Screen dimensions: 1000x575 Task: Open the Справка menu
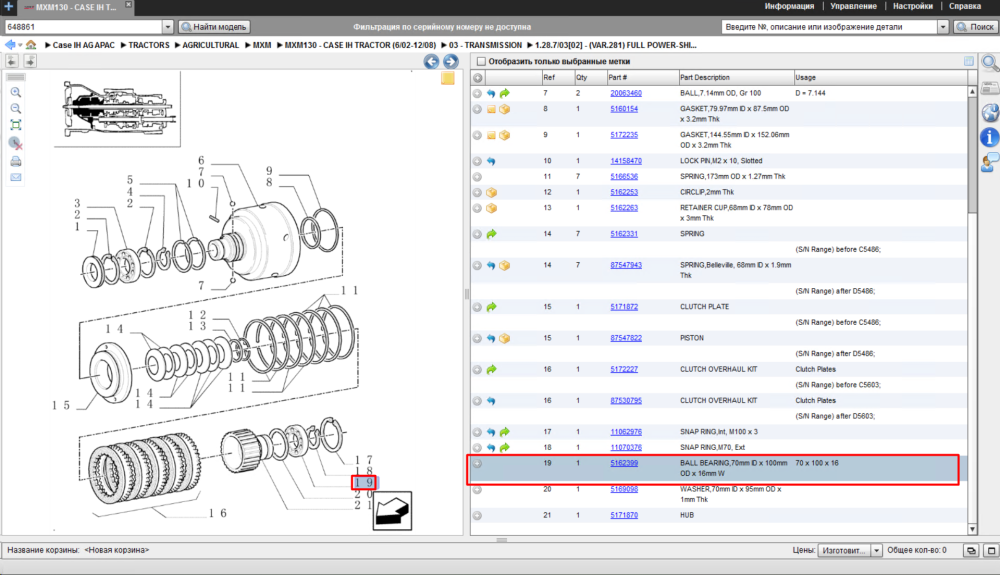[x=964, y=6]
